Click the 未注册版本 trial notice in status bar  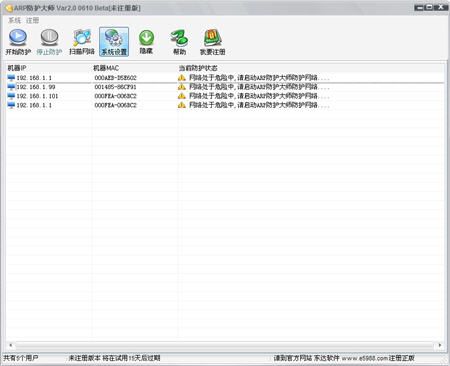pos(114,358)
